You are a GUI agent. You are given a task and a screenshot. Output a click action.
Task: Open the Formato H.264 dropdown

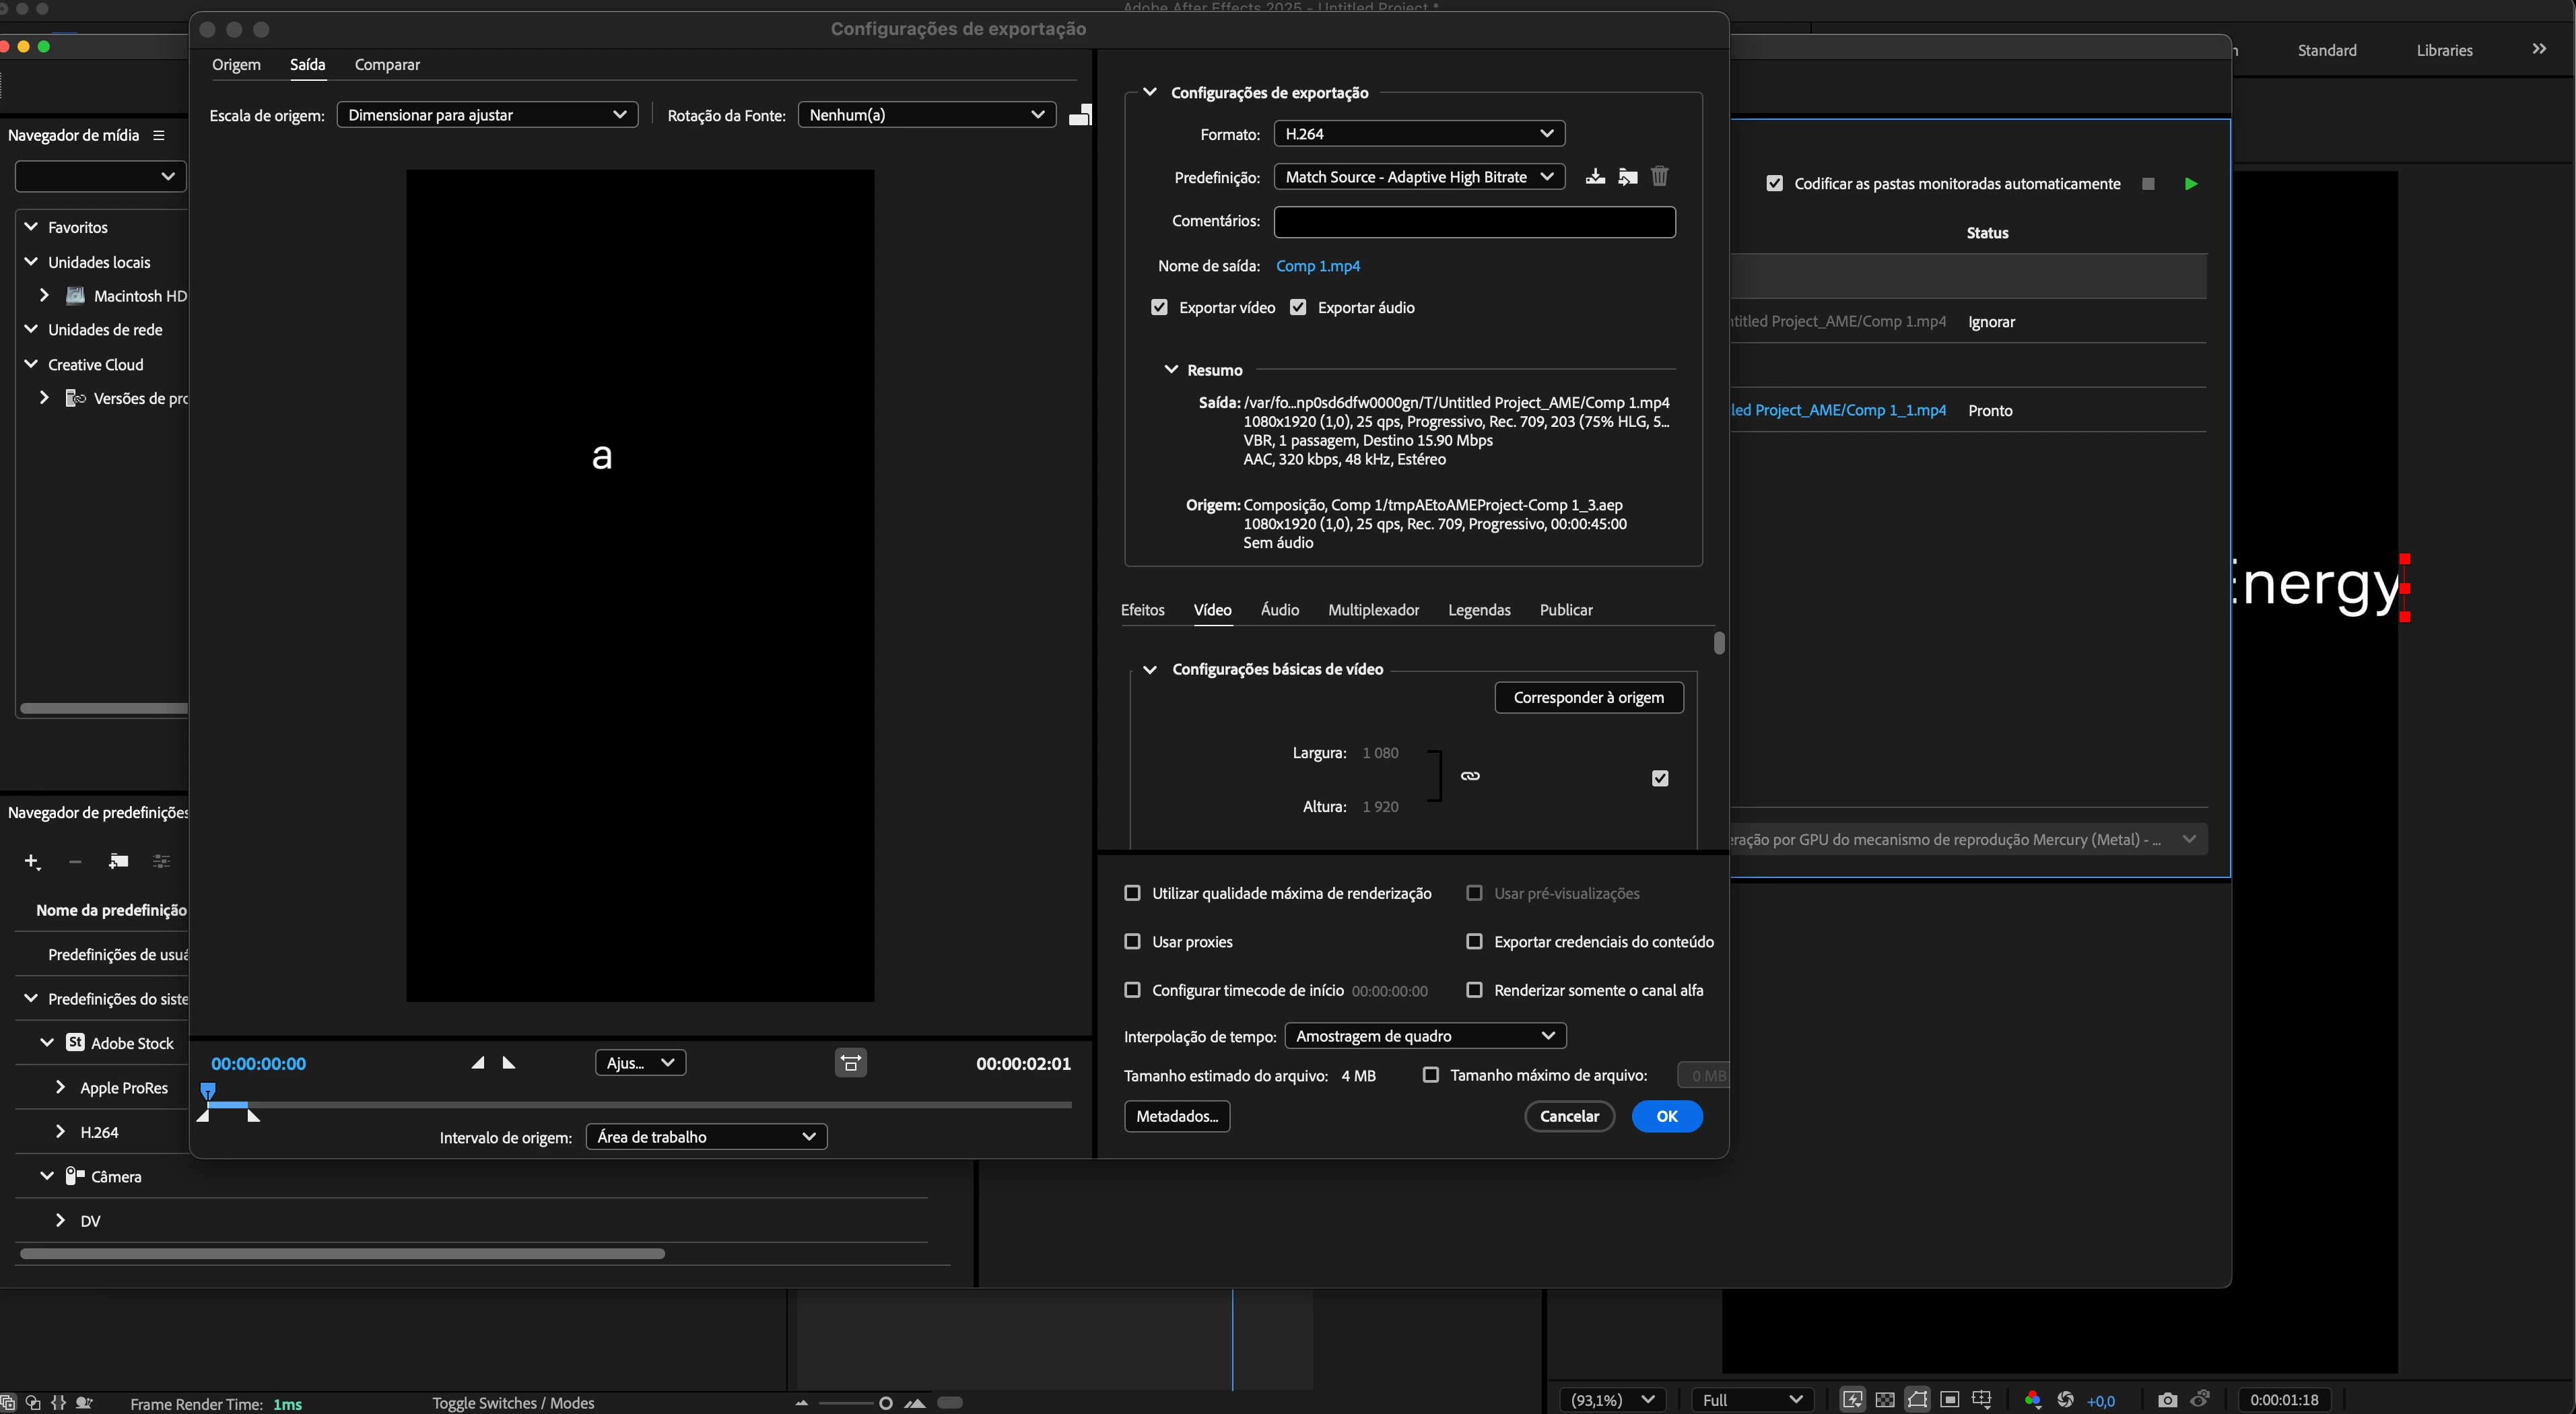pos(1418,134)
